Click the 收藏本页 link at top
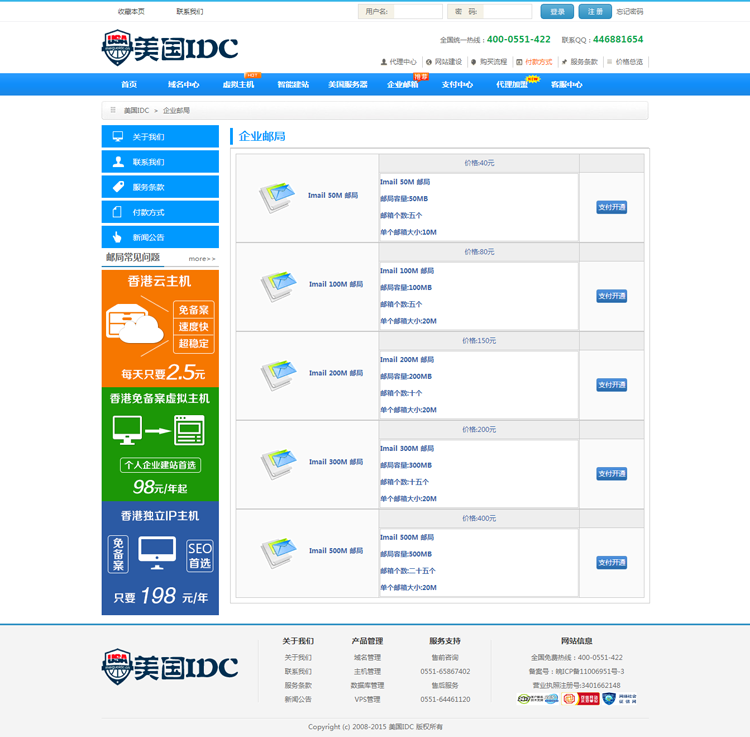750x737 pixels. point(132,11)
